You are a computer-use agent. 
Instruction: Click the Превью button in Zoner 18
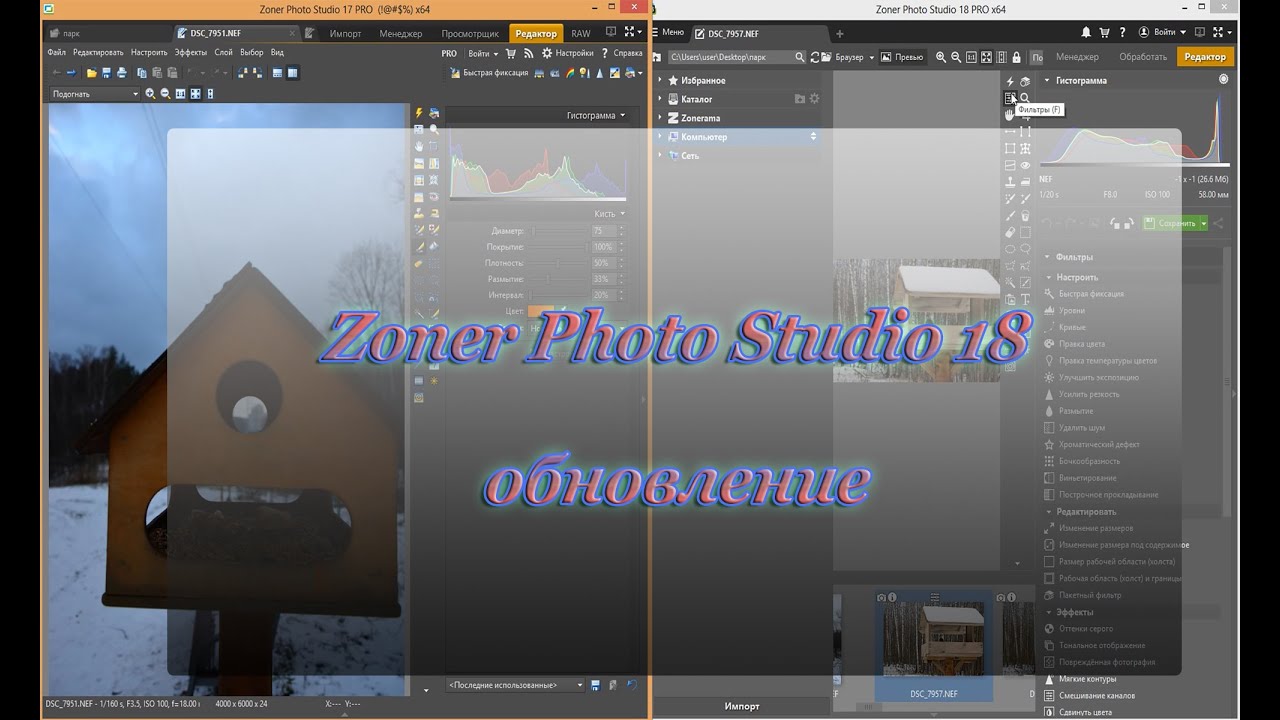[903, 57]
